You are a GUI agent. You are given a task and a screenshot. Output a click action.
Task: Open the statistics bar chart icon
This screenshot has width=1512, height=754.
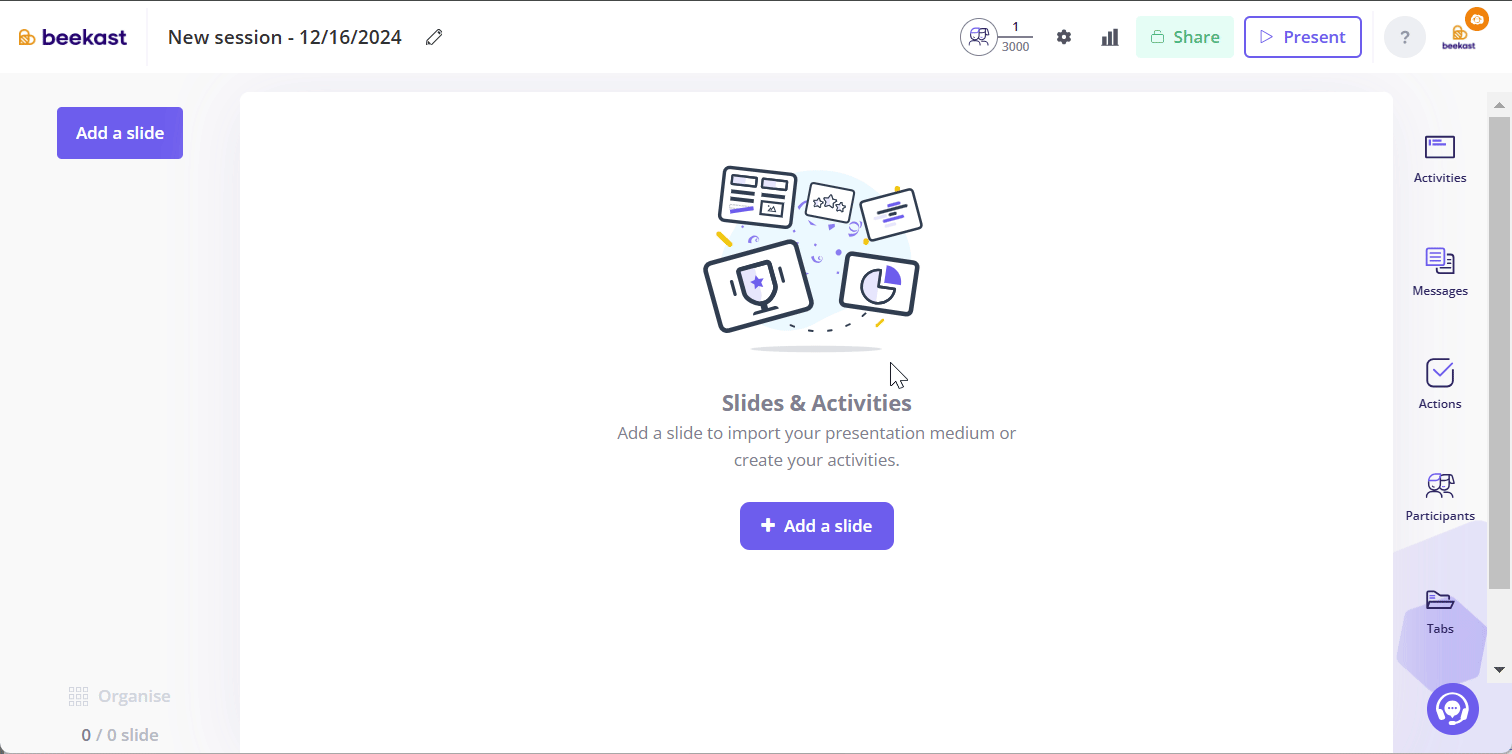(1110, 37)
